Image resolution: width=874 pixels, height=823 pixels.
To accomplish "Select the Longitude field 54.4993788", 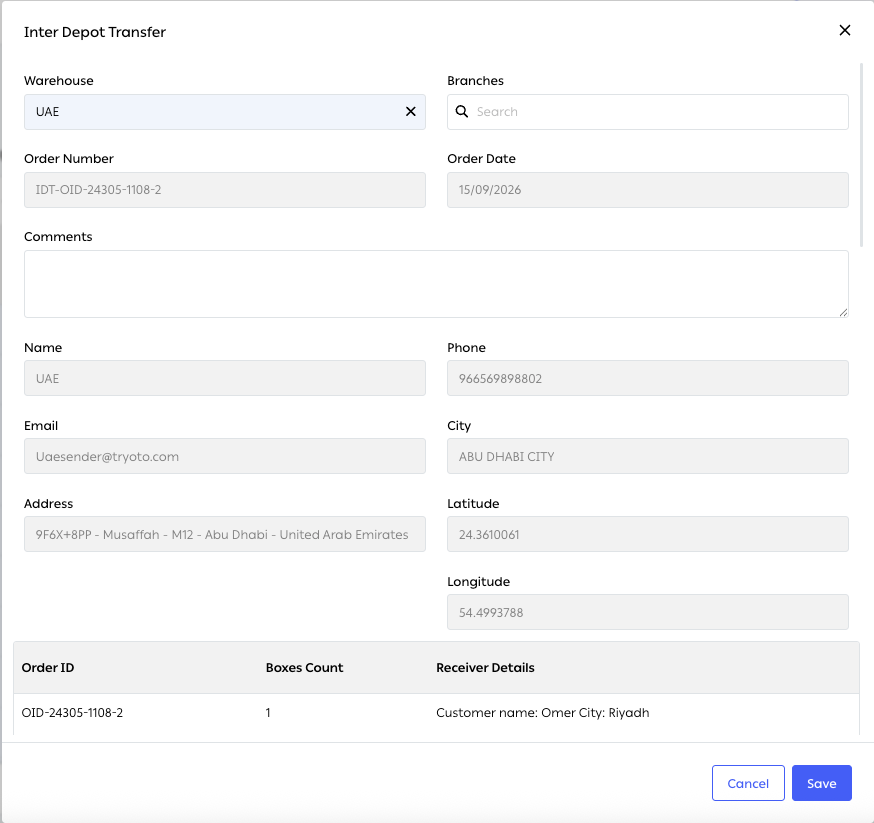I will [x=648, y=612].
